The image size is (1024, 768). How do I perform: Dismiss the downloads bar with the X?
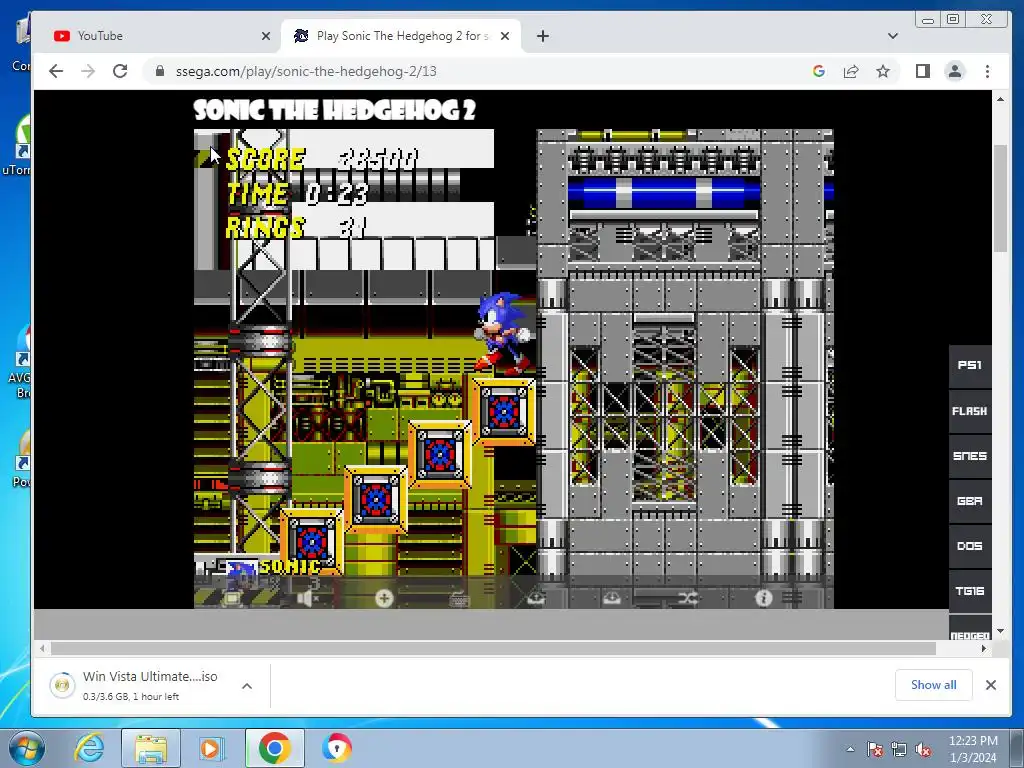pyautogui.click(x=991, y=684)
